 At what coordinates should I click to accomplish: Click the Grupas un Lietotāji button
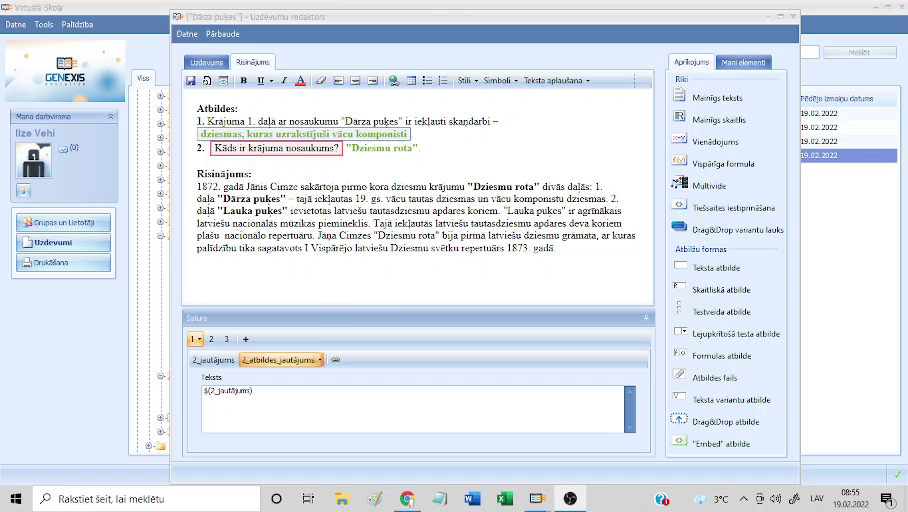[64, 221]
